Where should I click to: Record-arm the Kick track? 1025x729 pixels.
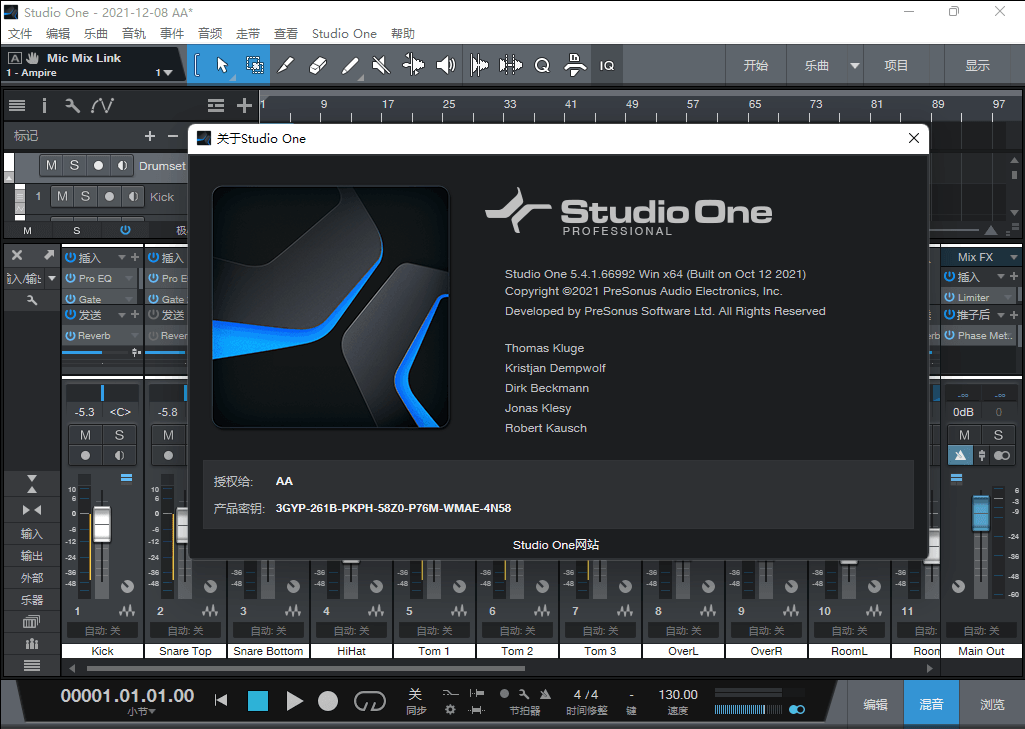click(x=109, y=196)
